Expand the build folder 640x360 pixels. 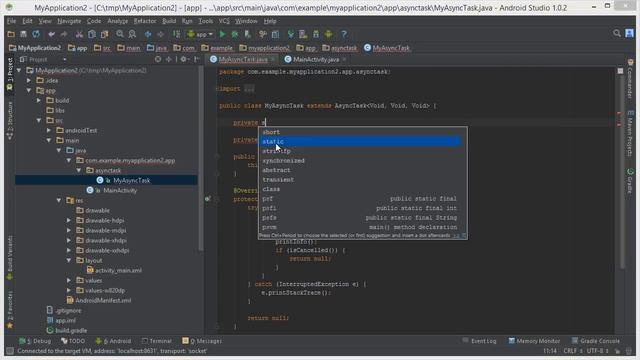pos(39,100)
